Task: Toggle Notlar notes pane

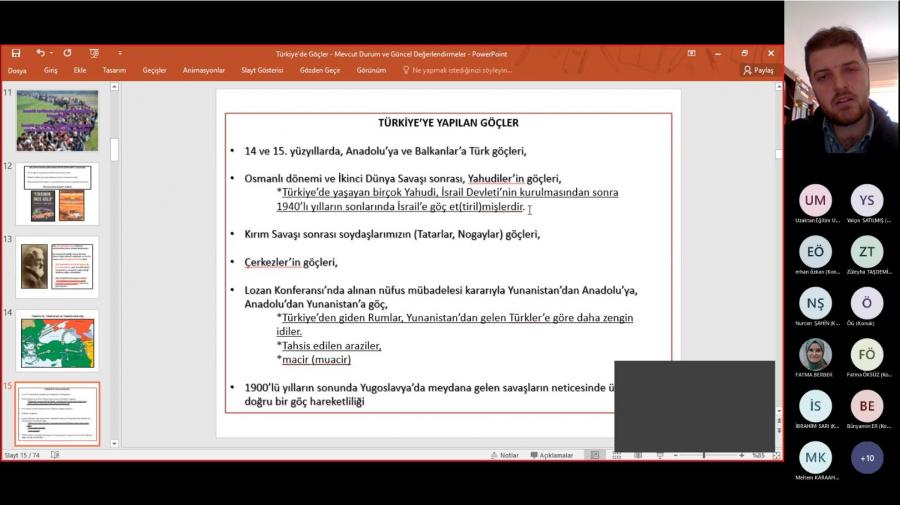Action: coord(504,455)
